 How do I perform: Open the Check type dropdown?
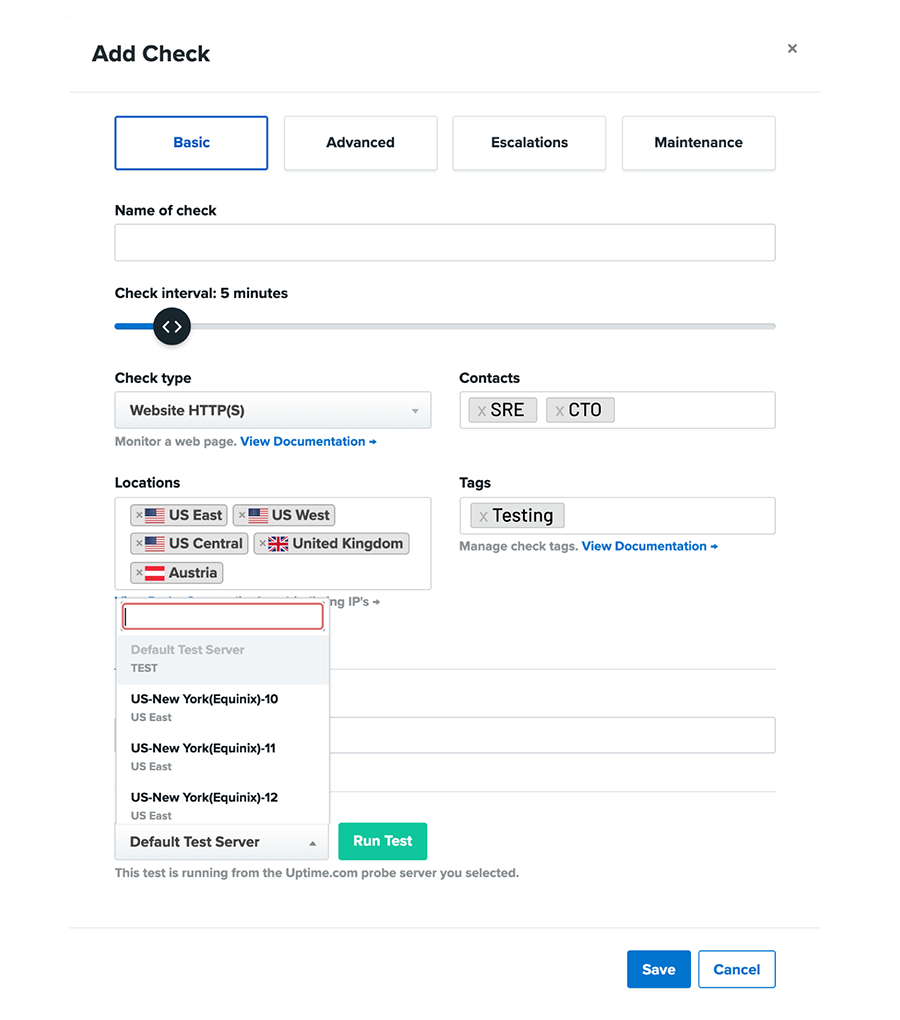pos(272,410)
